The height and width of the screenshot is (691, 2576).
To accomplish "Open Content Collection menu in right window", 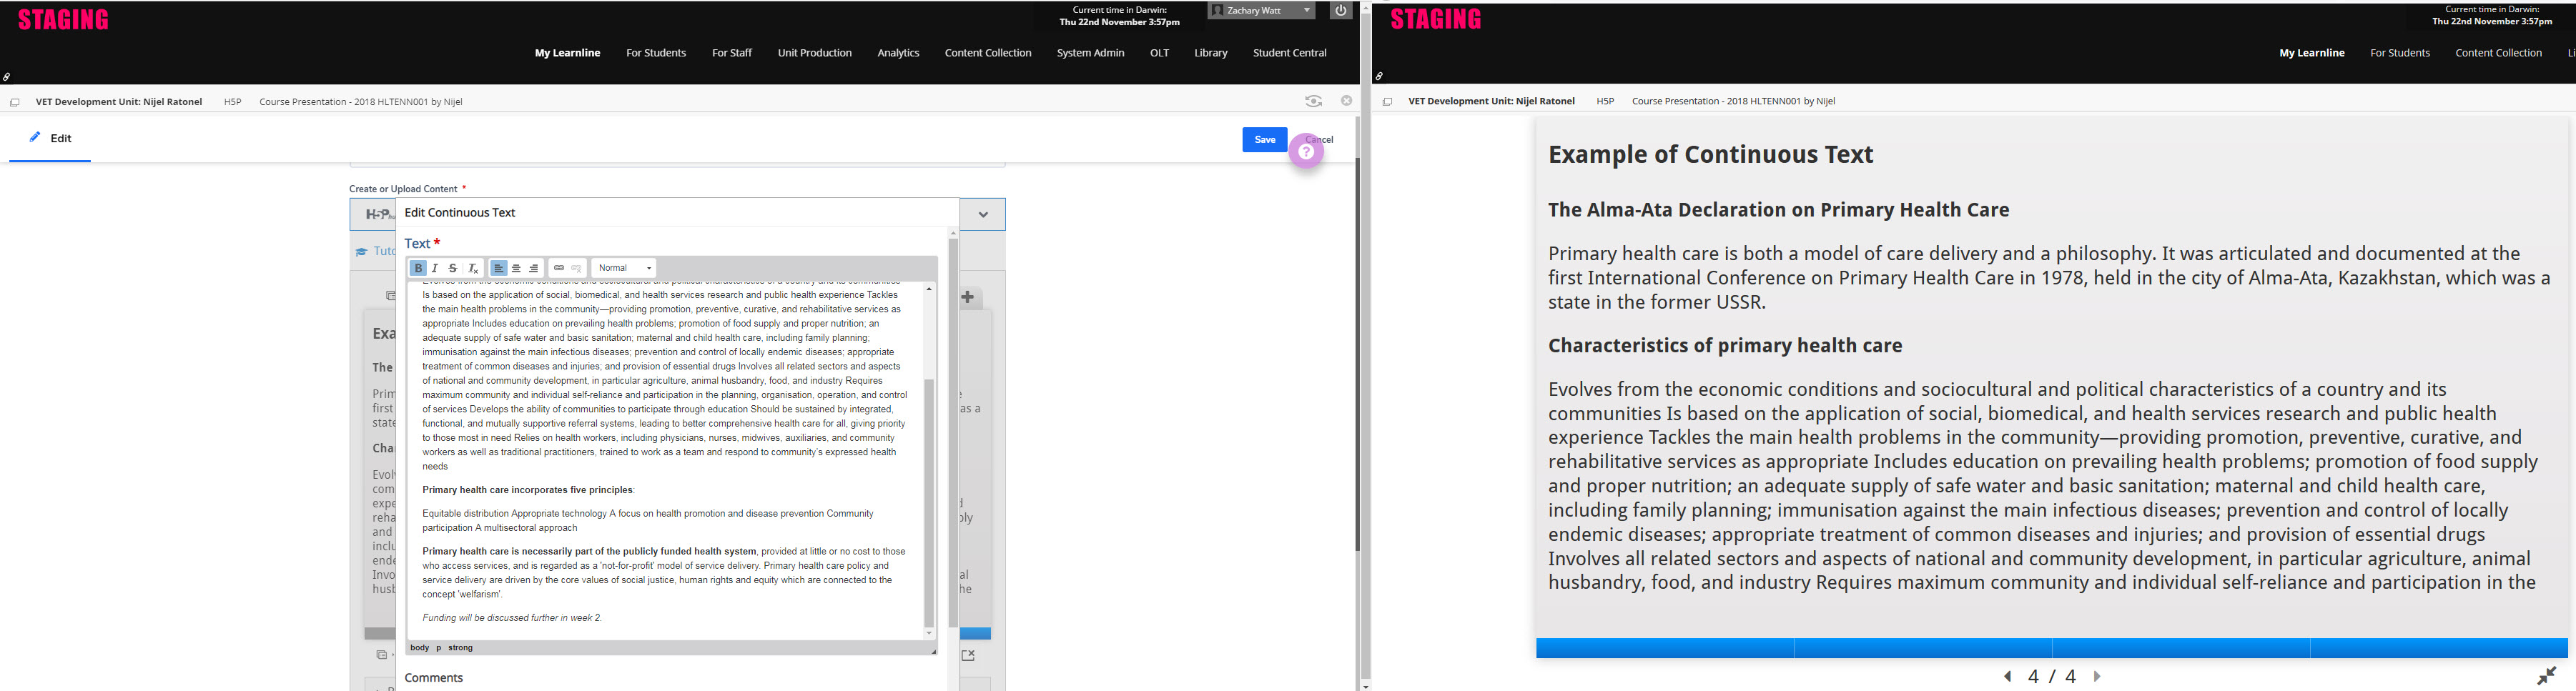I will click(2498, 53).
